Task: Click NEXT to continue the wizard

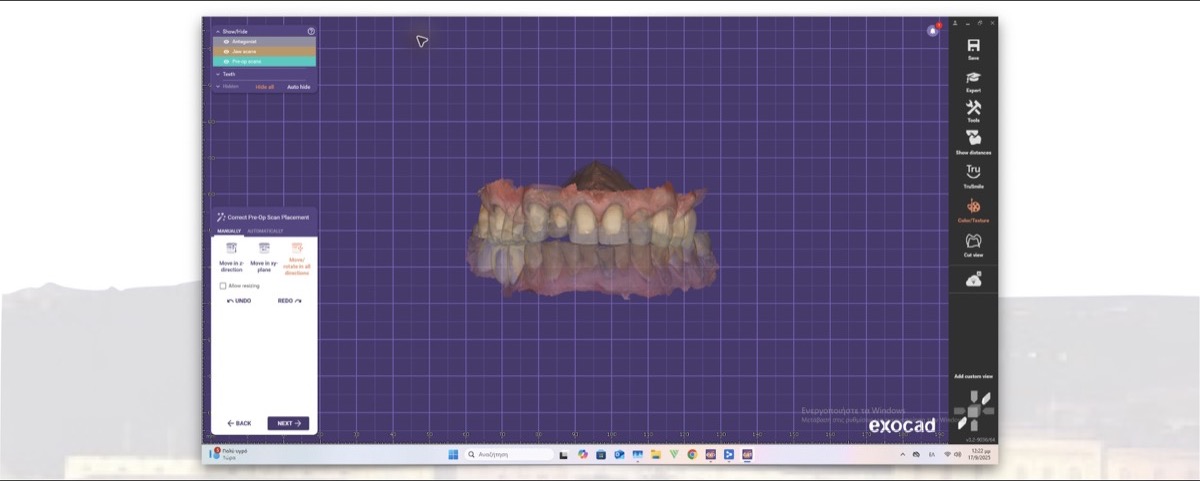Action: (288, 423)
